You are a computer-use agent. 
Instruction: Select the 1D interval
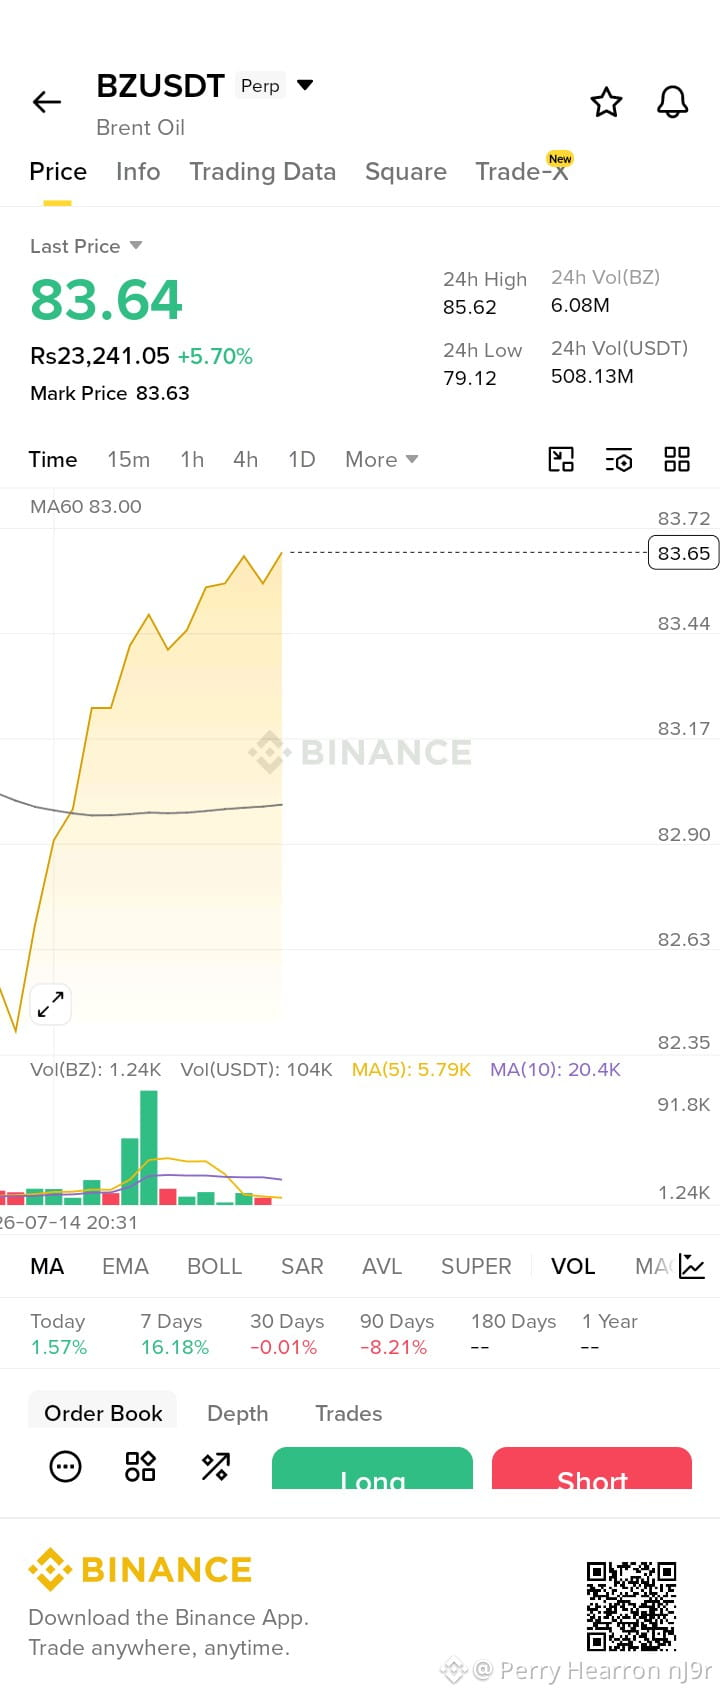click(302, 459)
